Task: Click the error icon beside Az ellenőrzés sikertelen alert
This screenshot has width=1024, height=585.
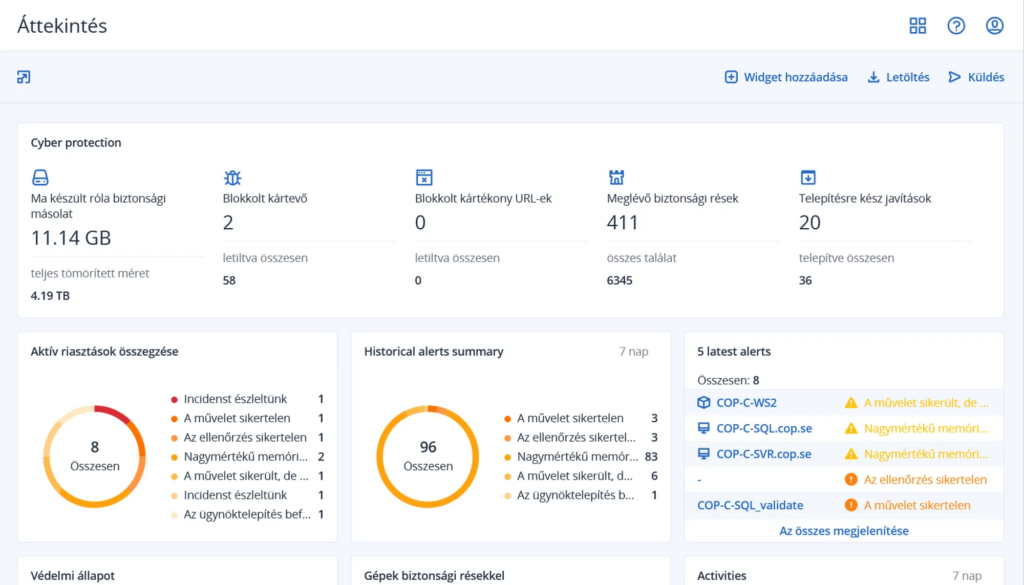Action: coord(851,479)
